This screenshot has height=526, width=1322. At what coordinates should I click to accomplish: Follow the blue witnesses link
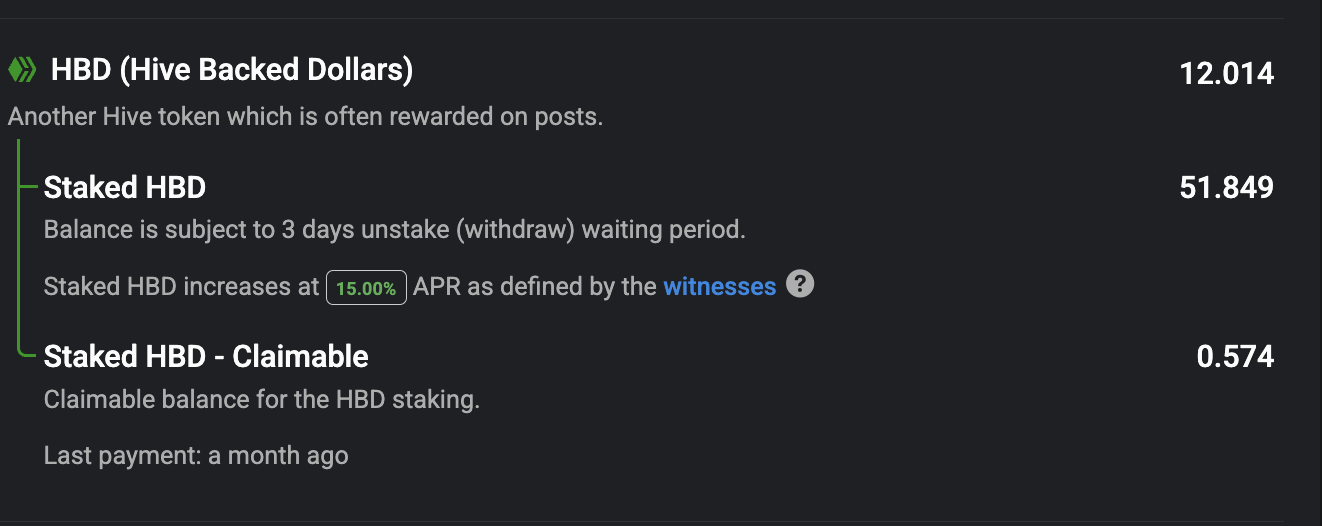coord(720,287)
